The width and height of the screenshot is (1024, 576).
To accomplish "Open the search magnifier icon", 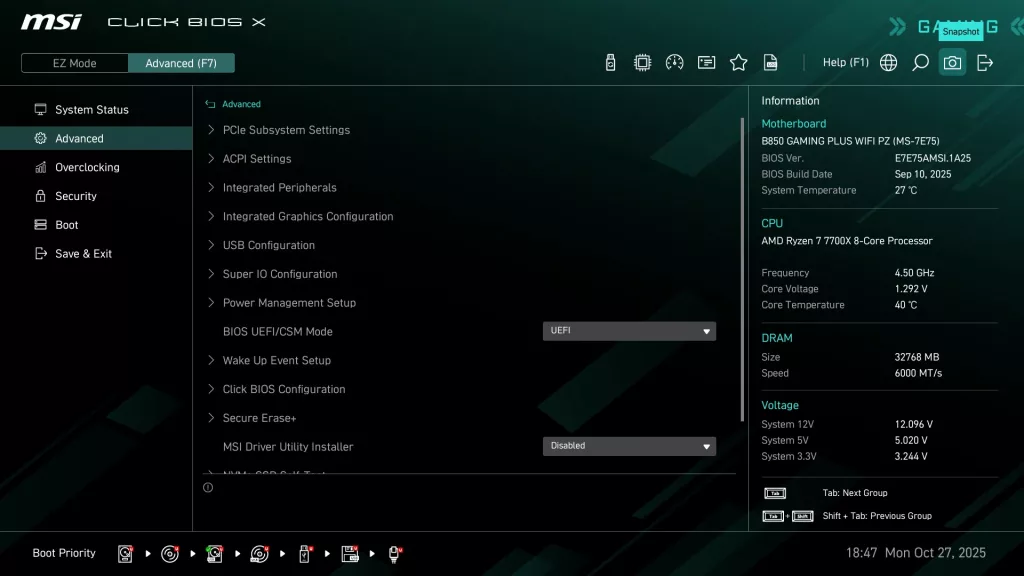I will (x=920, y=62).
